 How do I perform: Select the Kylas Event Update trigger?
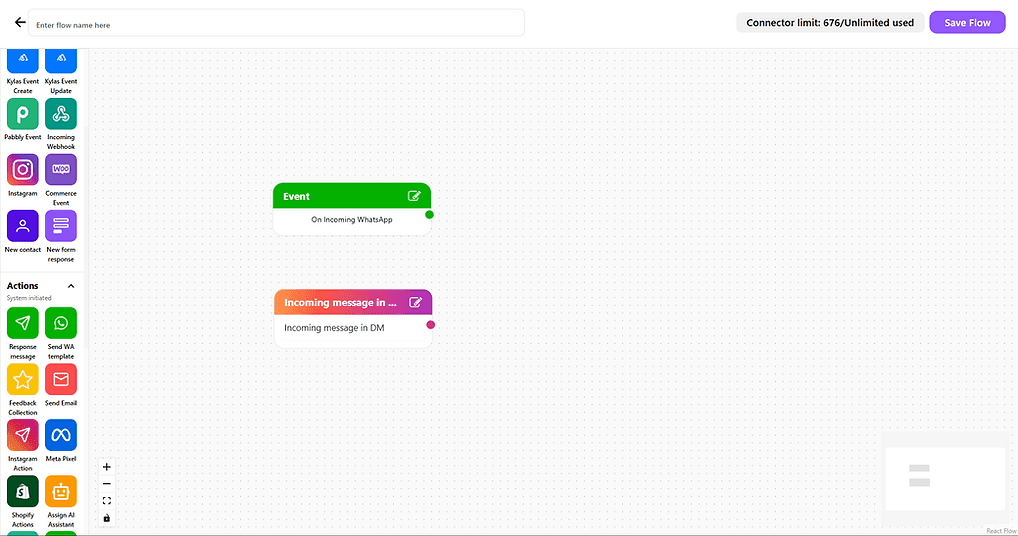pos(61,61)
